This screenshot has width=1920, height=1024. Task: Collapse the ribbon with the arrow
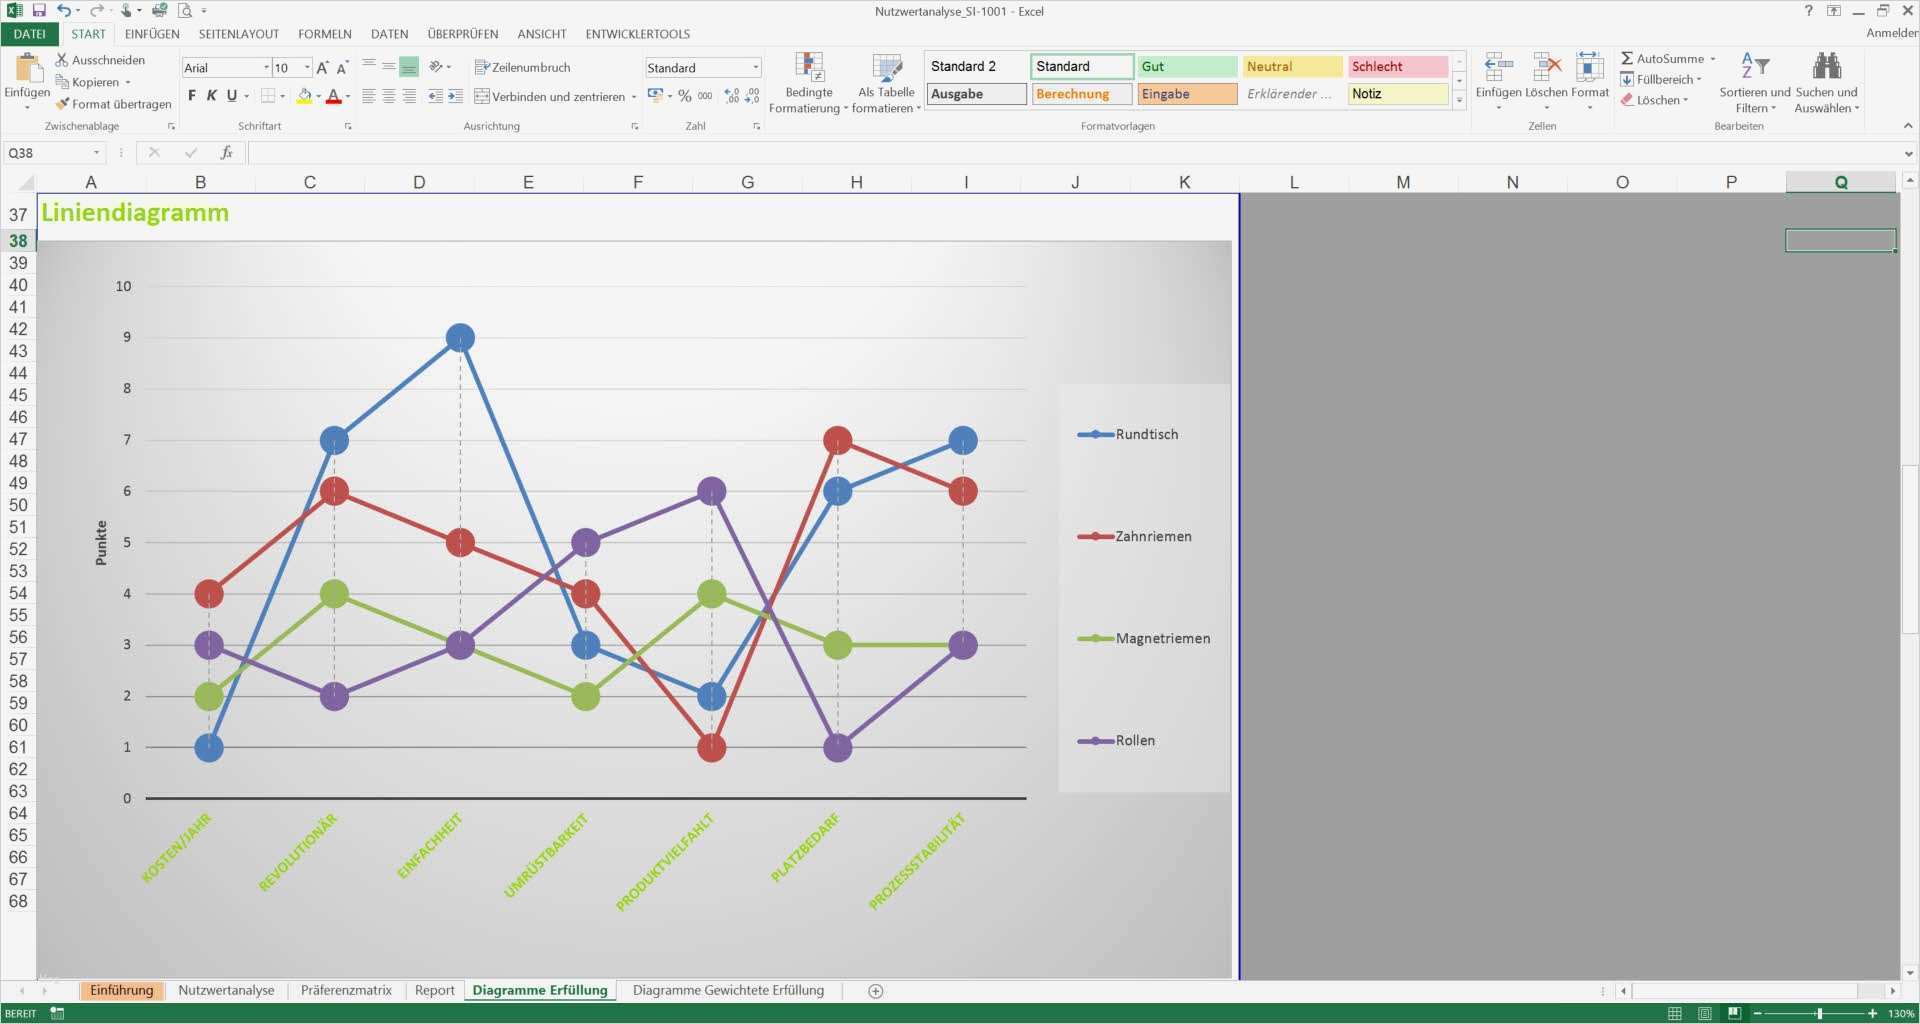click(x=1908, y=126)
